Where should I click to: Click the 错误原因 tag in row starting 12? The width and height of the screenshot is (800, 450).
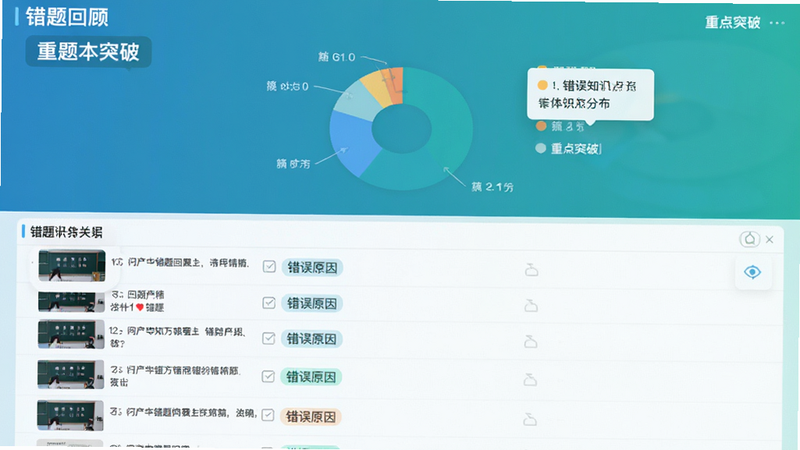pos(311,339)
